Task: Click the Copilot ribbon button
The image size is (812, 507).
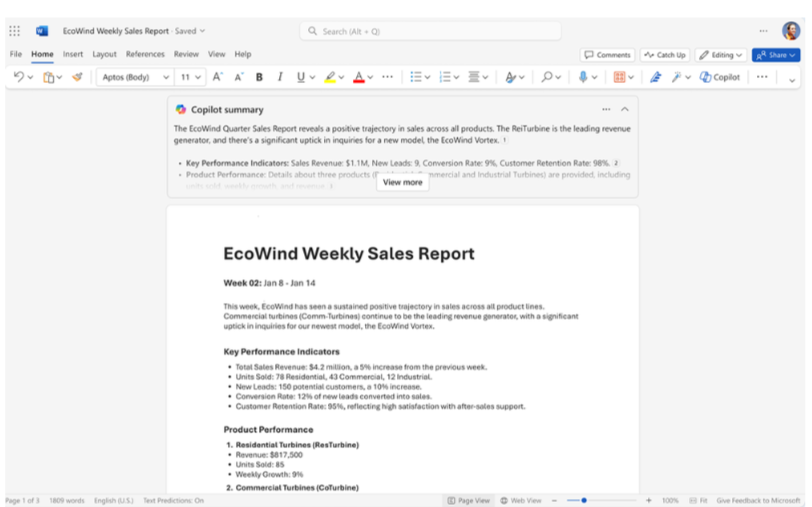Action: click(720, 77)
